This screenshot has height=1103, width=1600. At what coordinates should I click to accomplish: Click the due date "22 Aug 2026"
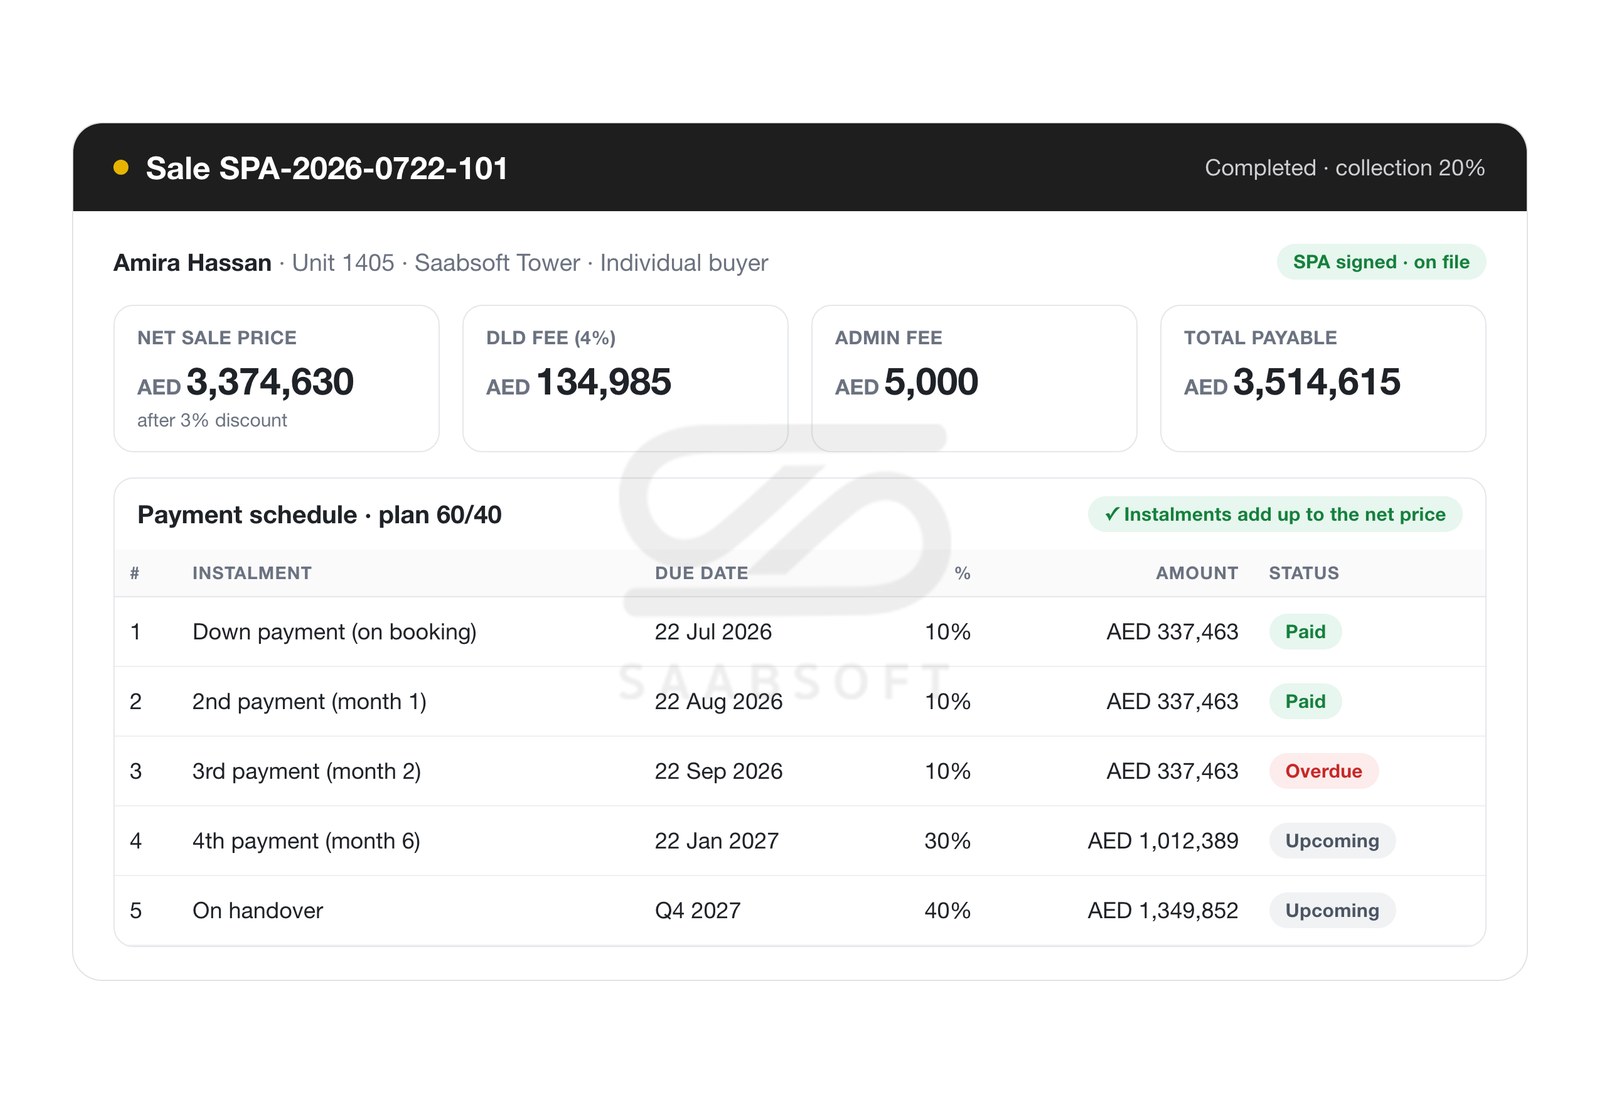click(718, 702)
